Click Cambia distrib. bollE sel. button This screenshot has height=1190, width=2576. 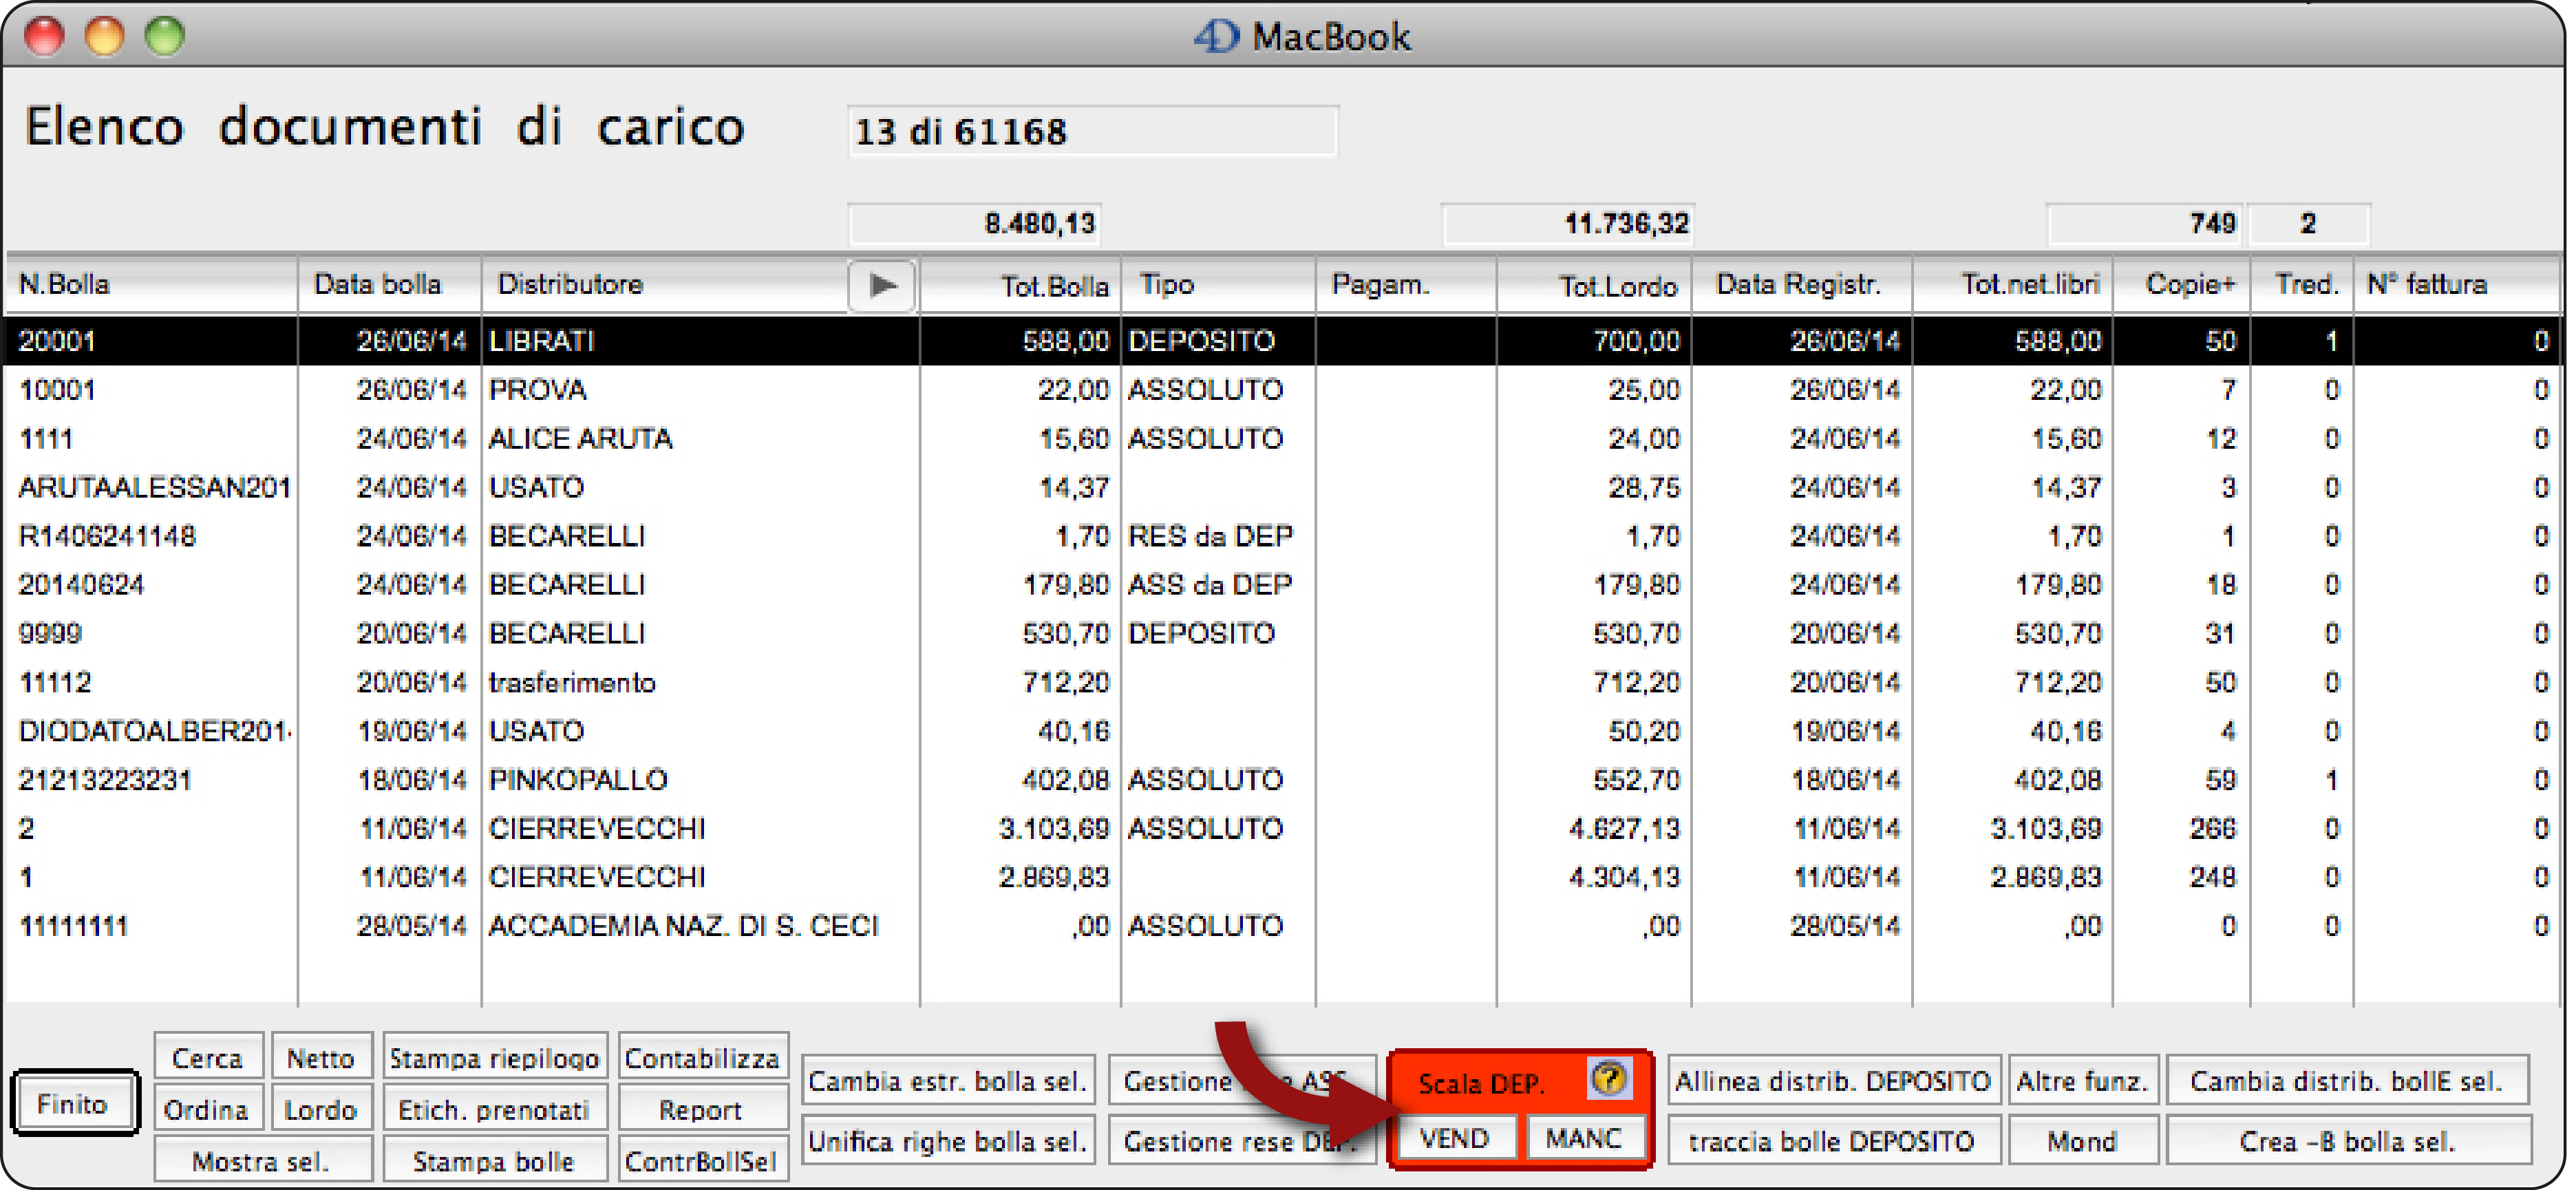(2348, 1081)
